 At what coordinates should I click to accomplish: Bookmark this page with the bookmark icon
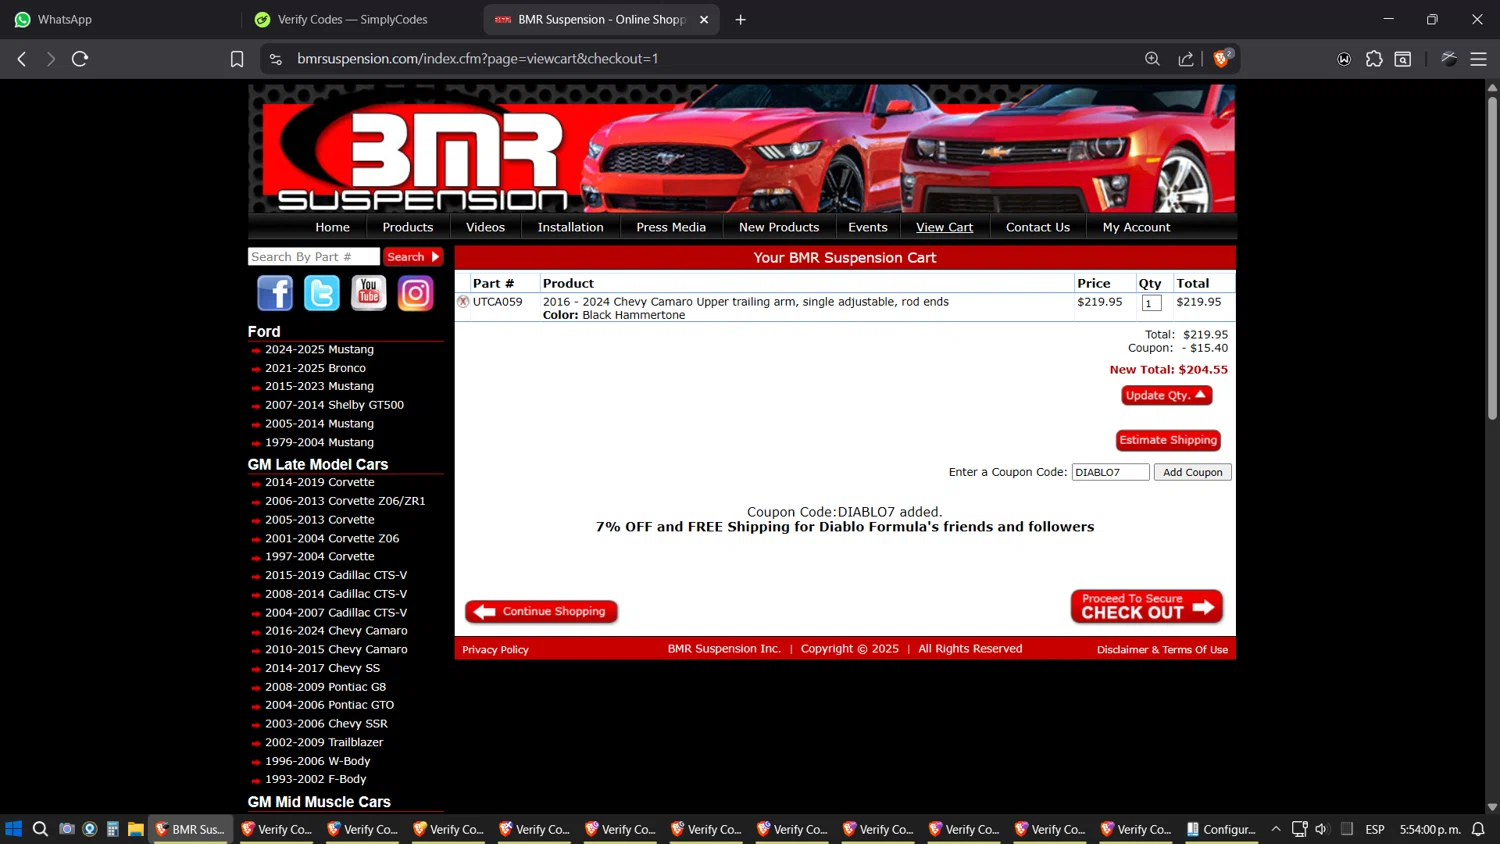[237, 59]
